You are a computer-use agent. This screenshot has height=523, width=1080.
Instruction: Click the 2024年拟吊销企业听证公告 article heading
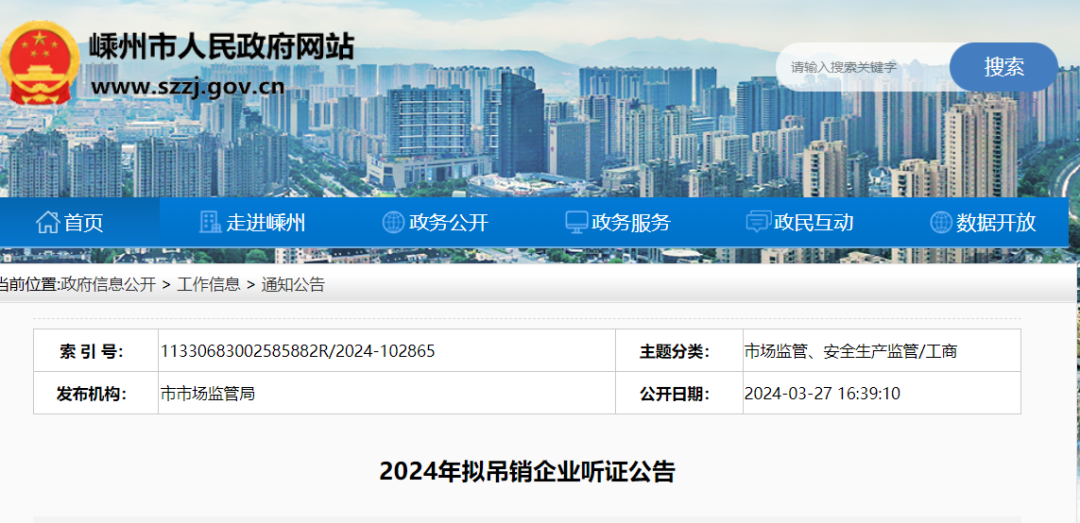pyautogui.click(x=527, y=471)
